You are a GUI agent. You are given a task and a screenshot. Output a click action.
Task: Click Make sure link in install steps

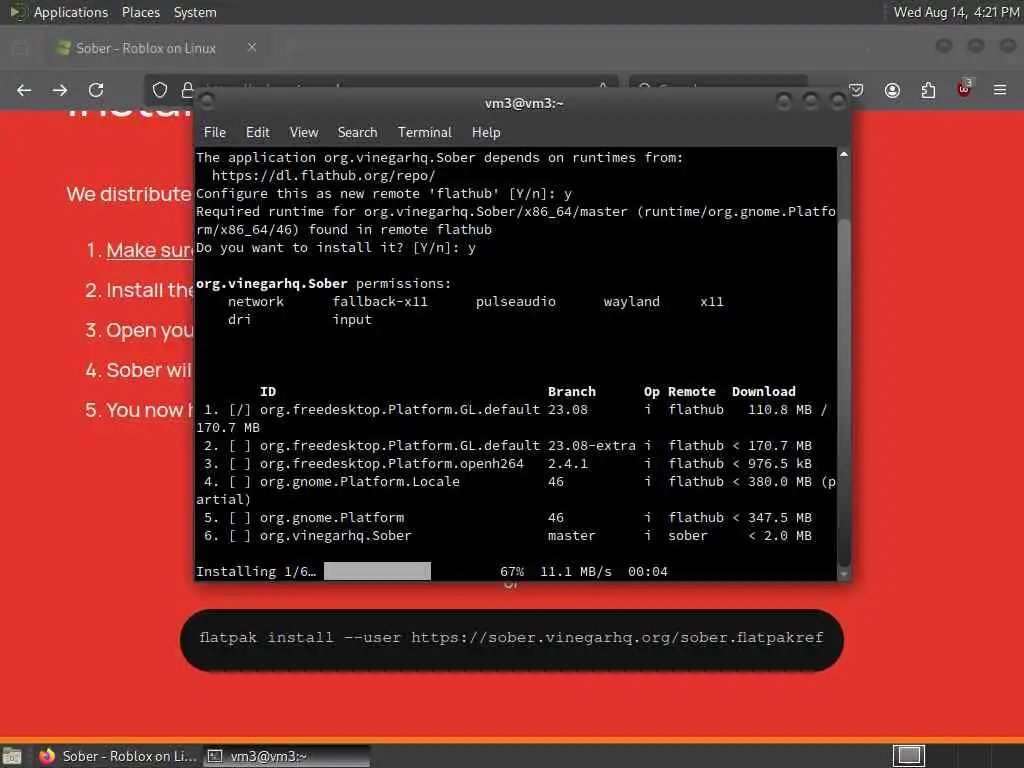tap(150, 250)
